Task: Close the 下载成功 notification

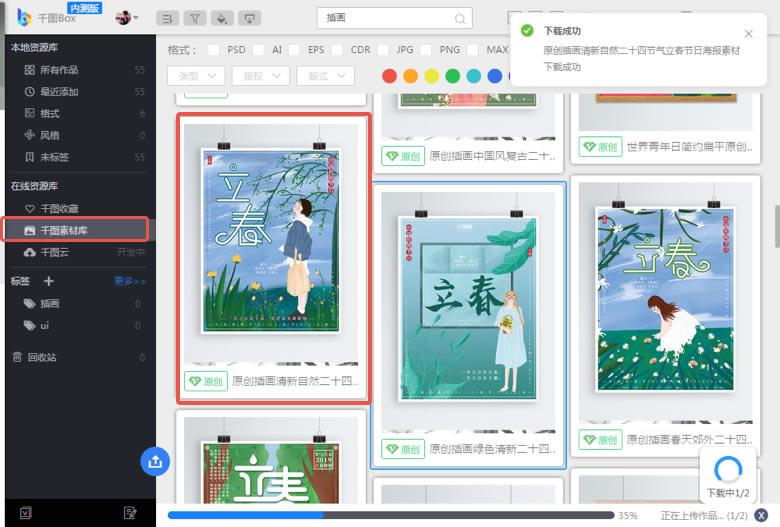Action: coord(748,34)
